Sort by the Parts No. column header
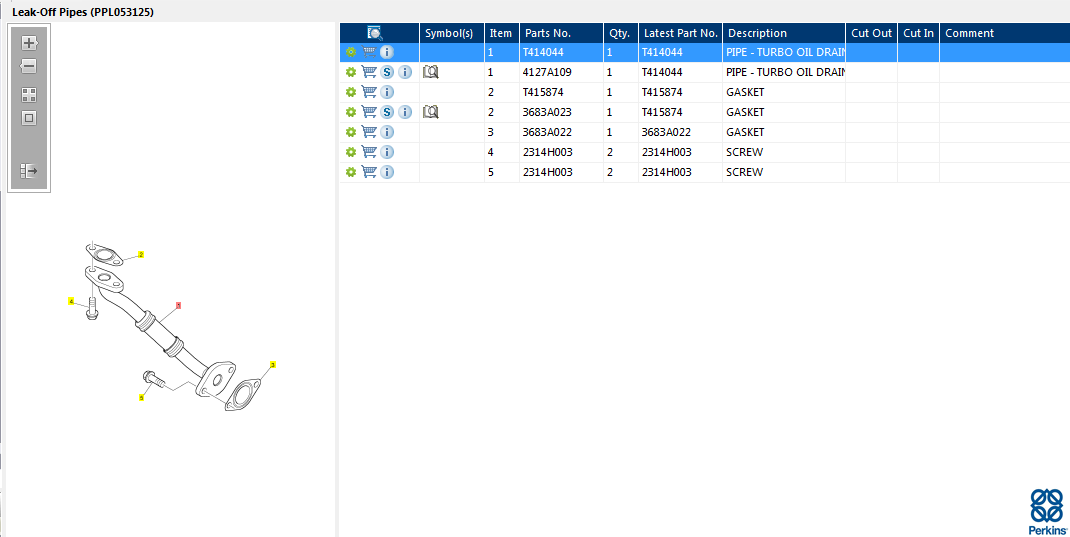Screen dimensions: 1070x537 click(561, 33)
